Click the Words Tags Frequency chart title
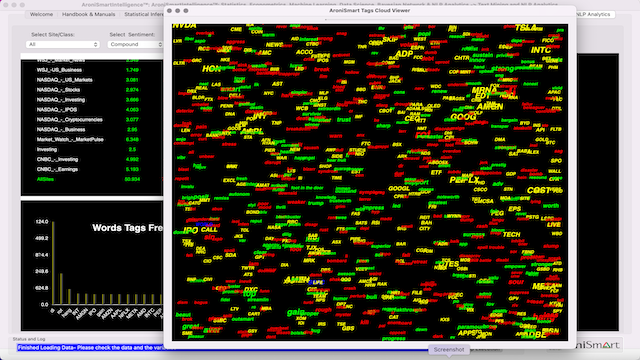Viewport: 640px width, 360px height. [x=127, y=228]
